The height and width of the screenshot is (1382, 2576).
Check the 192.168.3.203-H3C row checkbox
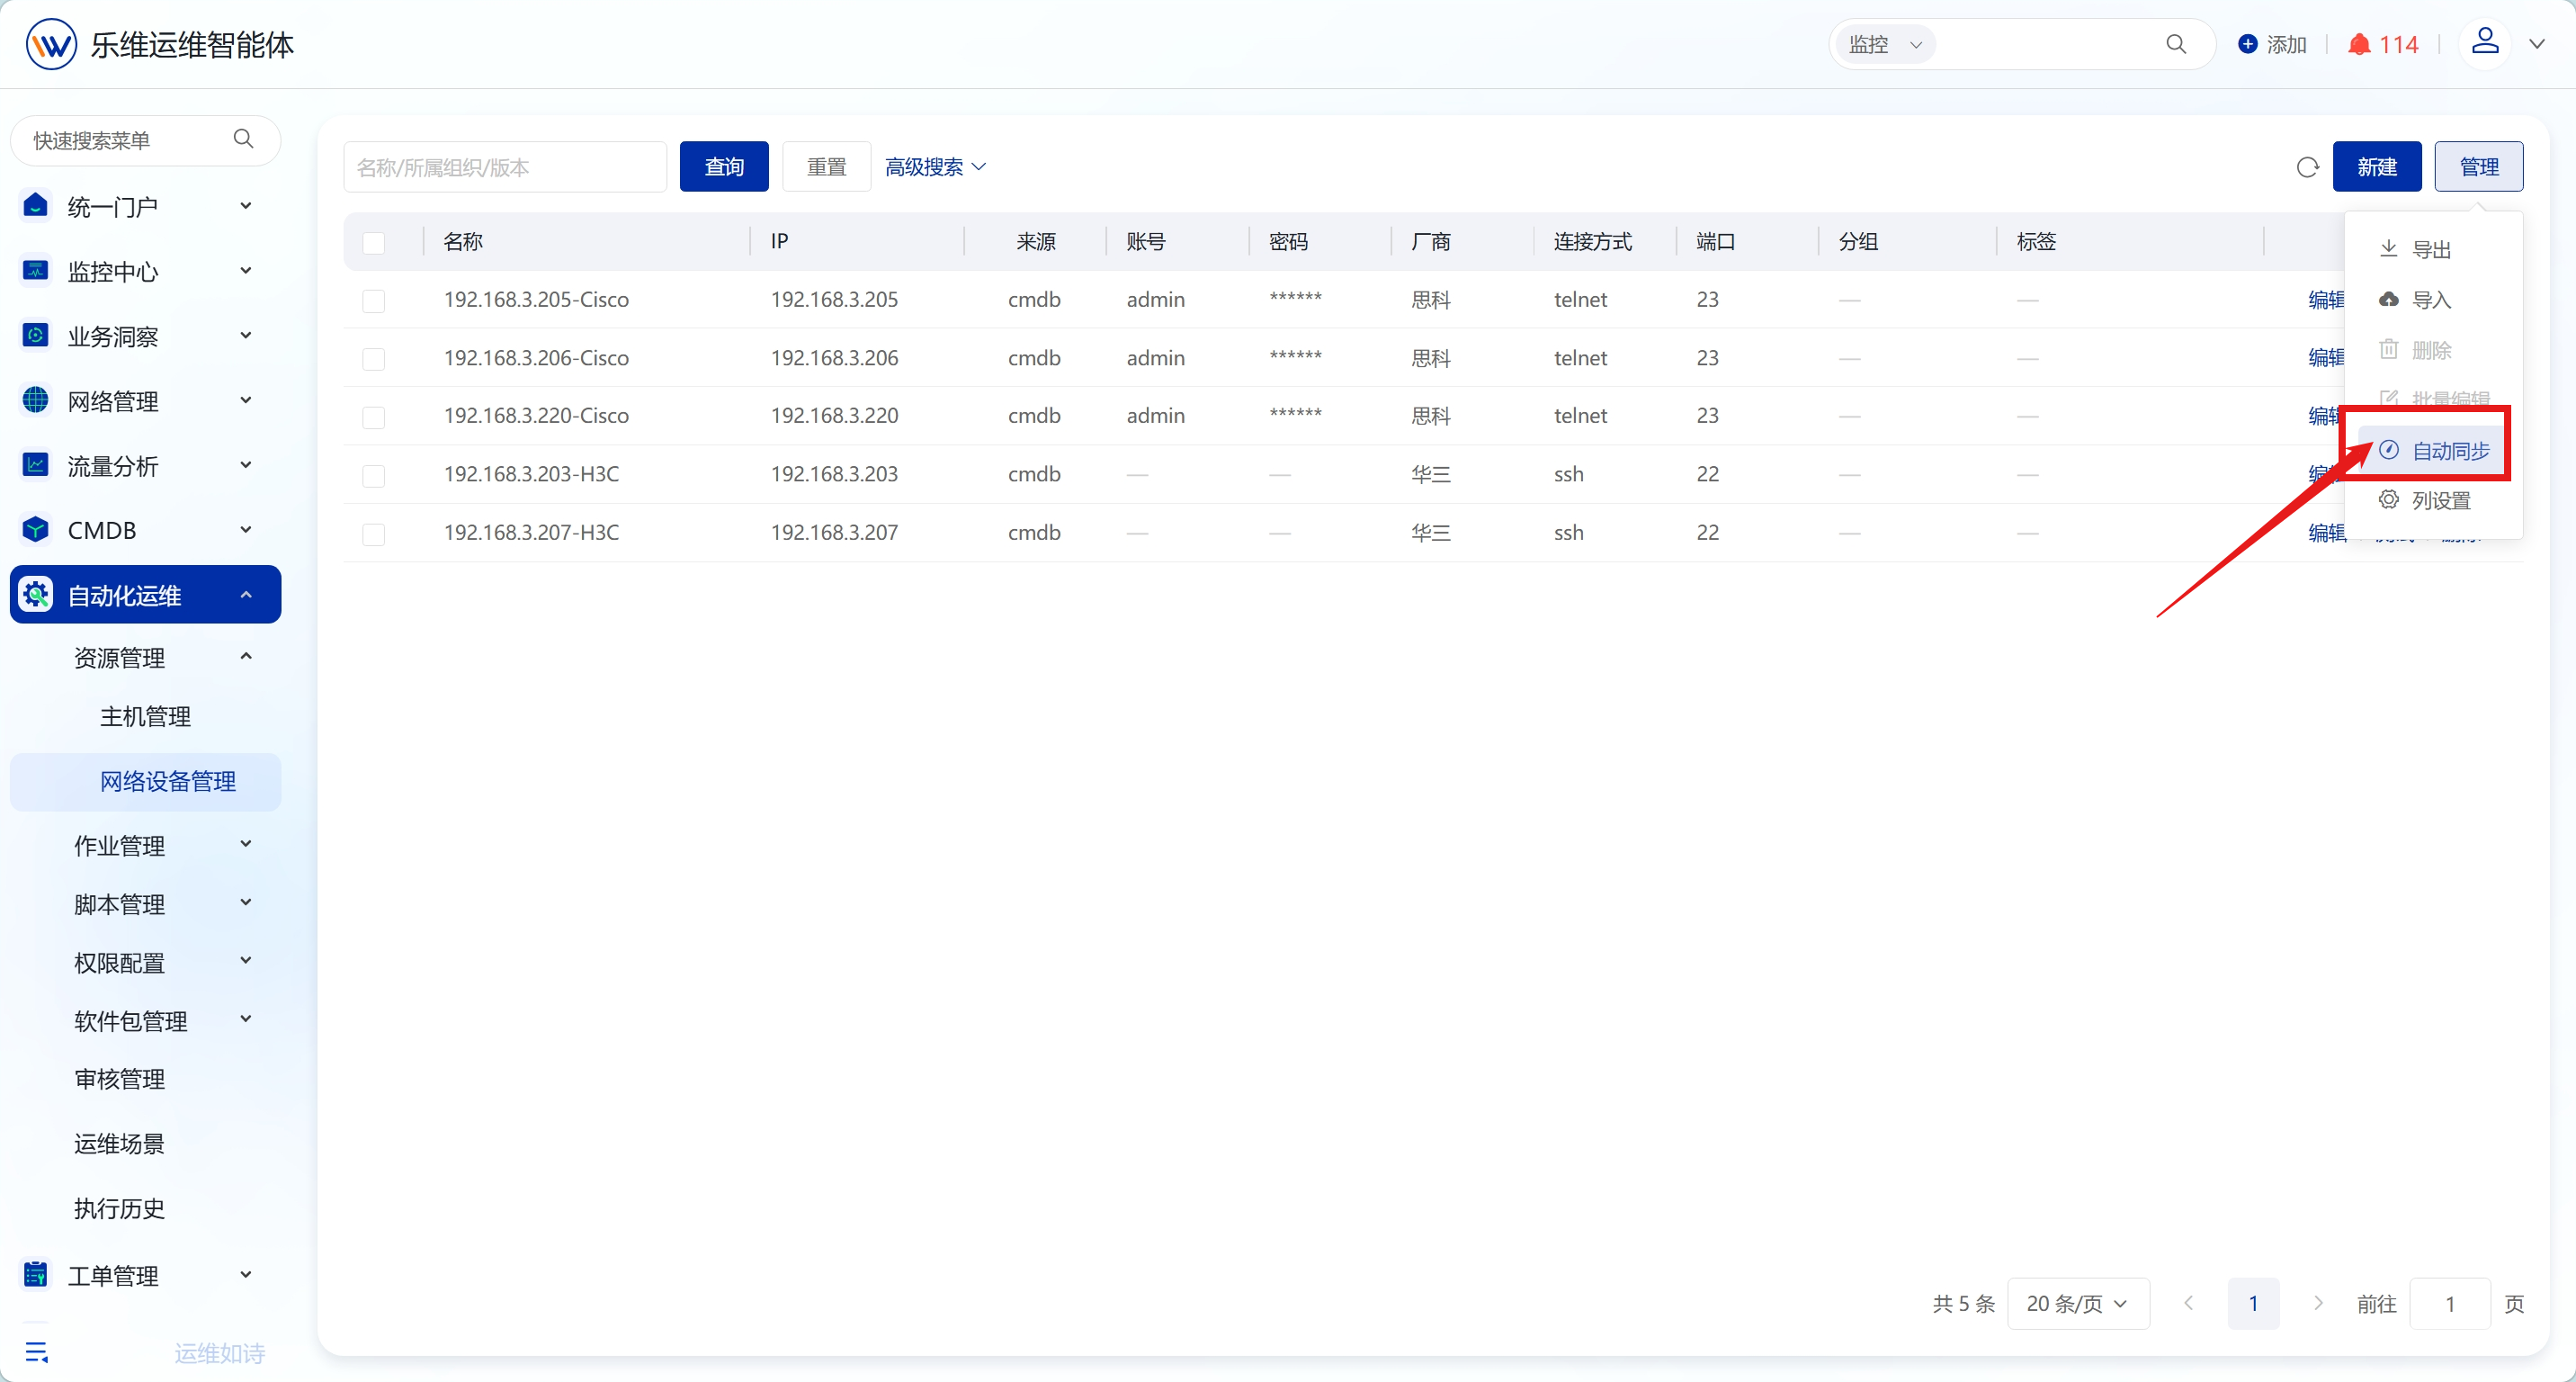coord(374,475)
